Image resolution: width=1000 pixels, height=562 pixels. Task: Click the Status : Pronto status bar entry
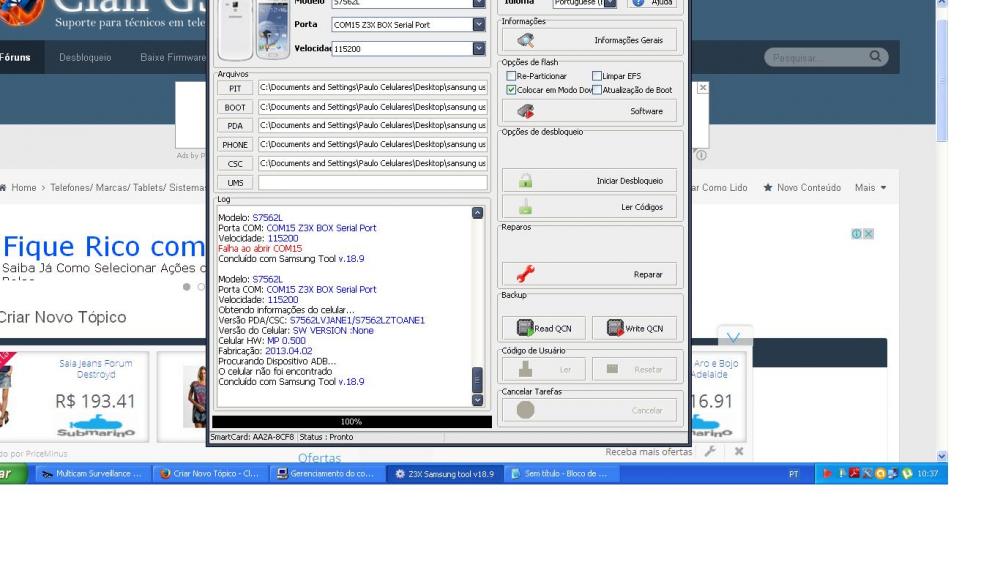327,437
